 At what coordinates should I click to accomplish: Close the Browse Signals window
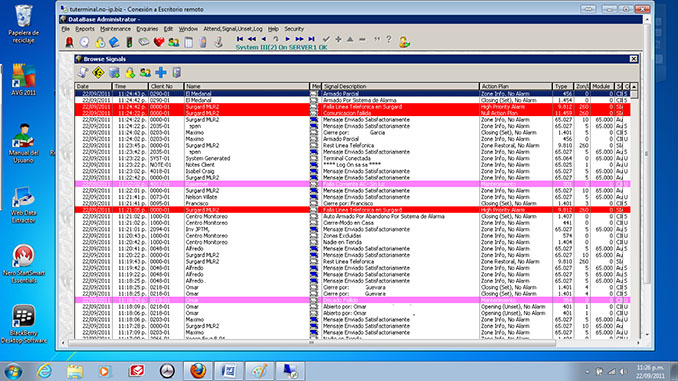pyautogui.click(x=633, y=59)
